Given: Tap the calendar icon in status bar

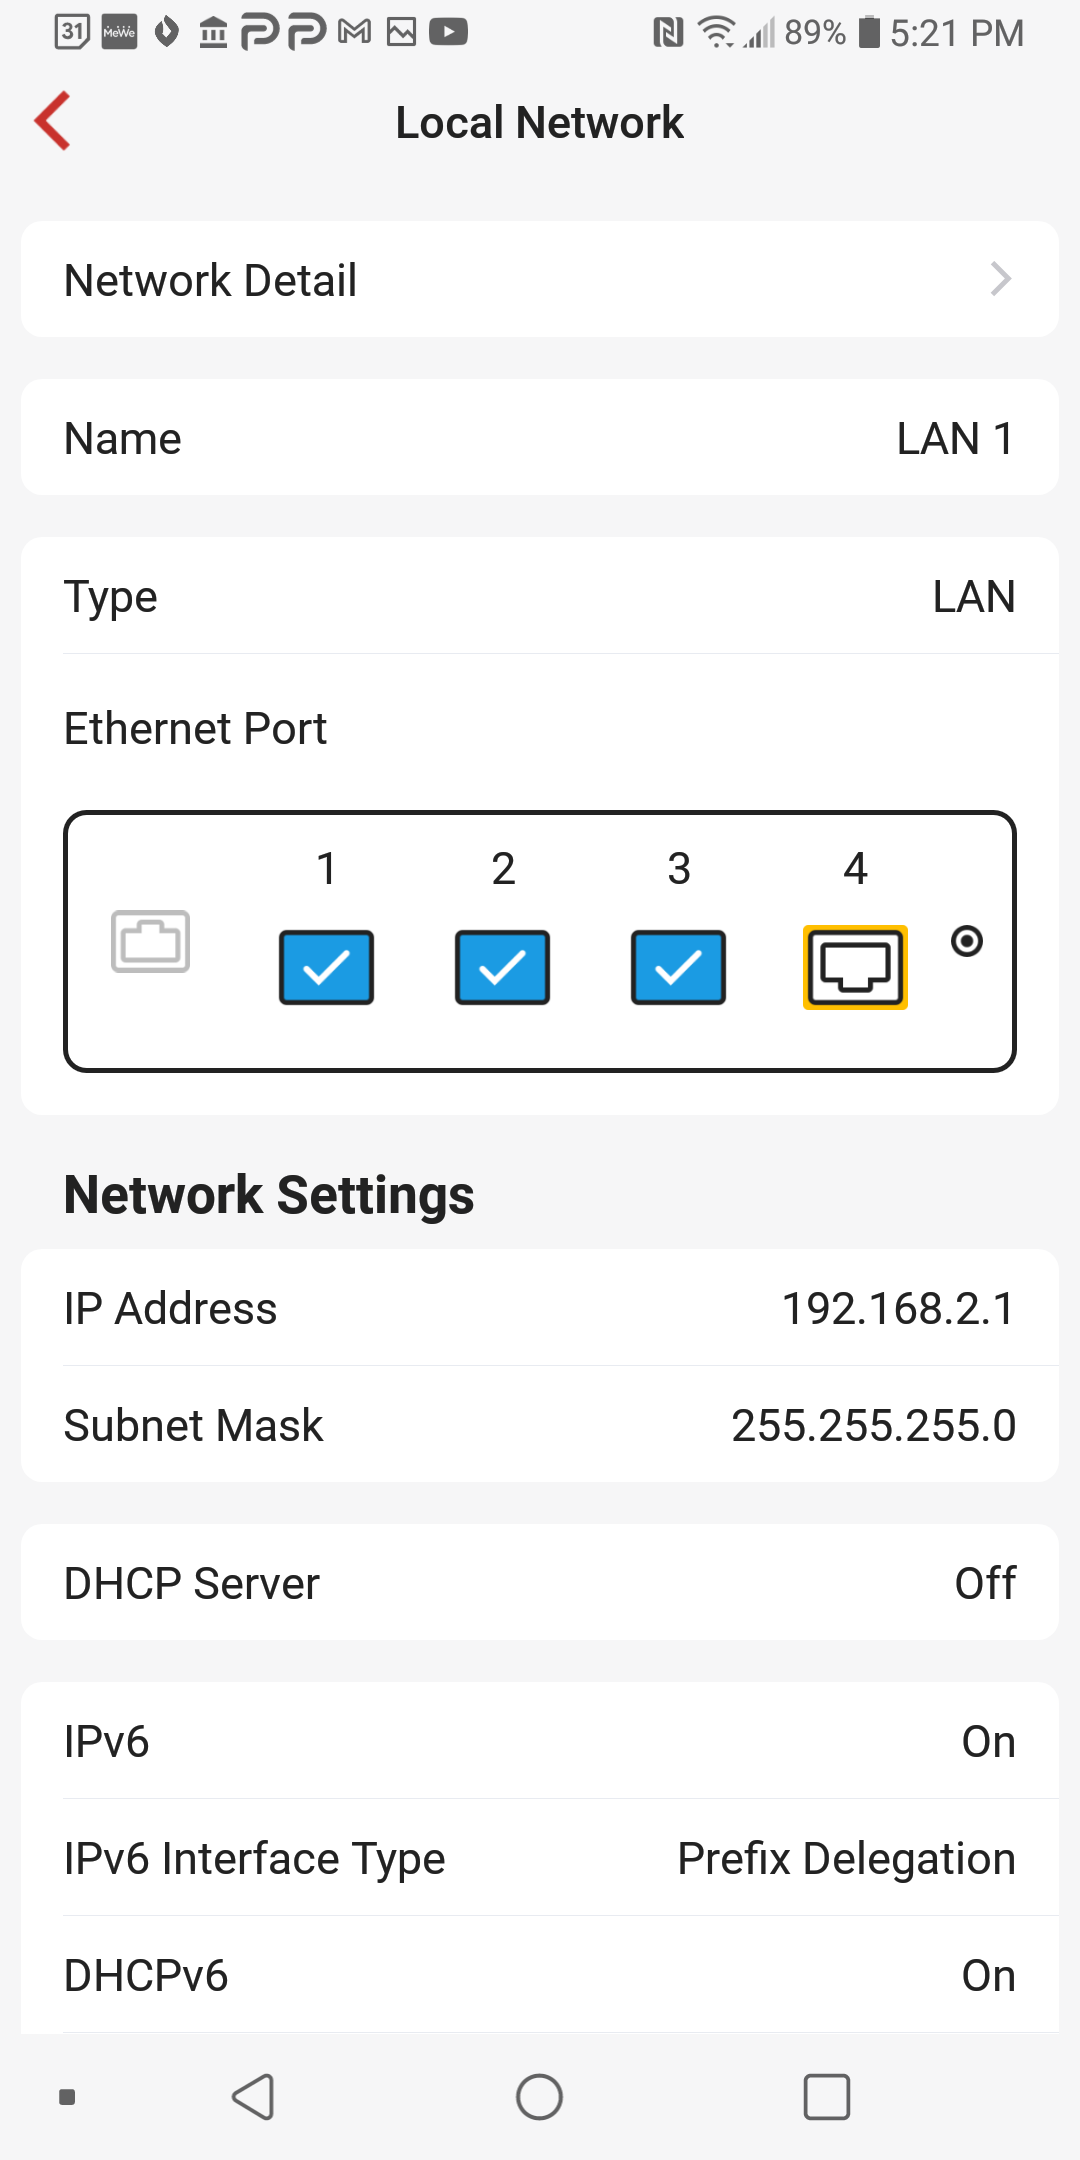Looking at the screenshot, I should 72,33.
